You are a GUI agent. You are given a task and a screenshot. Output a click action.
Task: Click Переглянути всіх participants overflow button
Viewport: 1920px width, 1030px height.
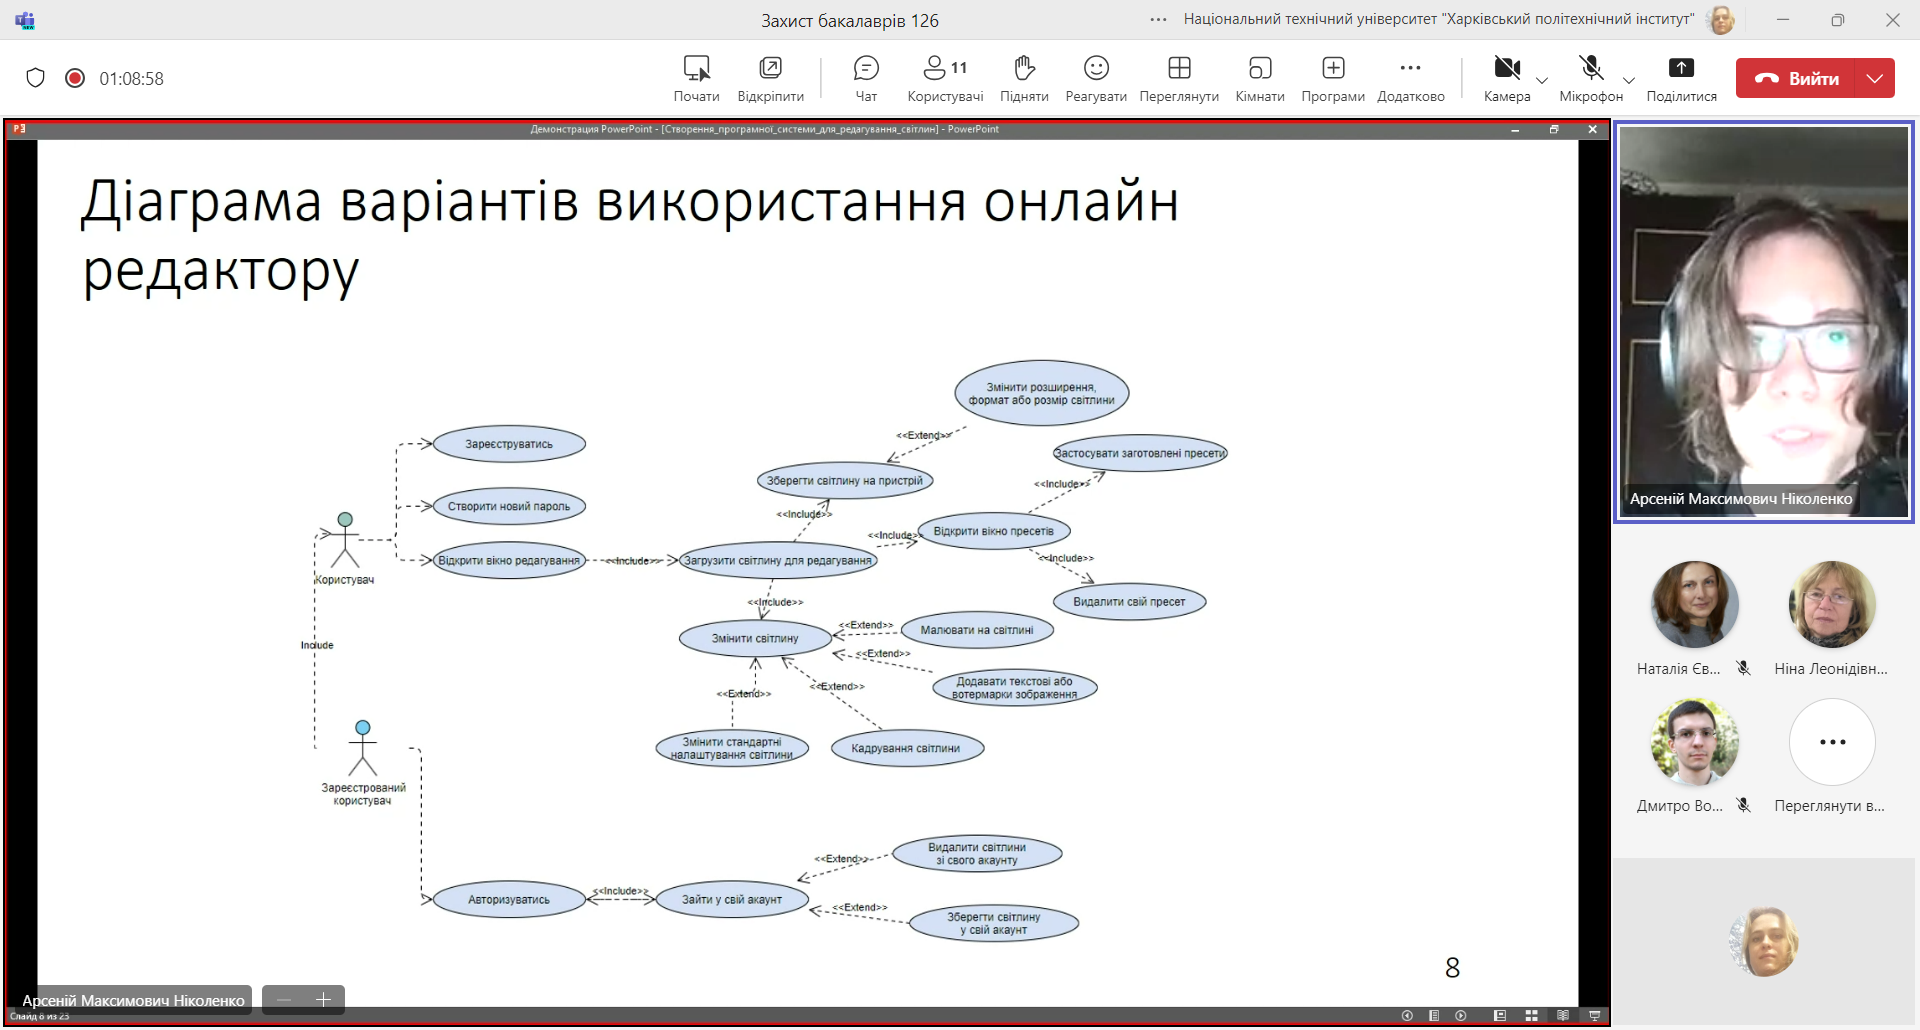[1832, 742]
